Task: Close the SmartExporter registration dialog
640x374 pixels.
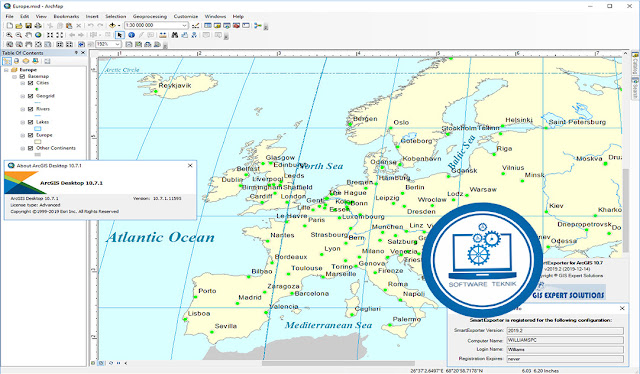Action: coord(622,309)
